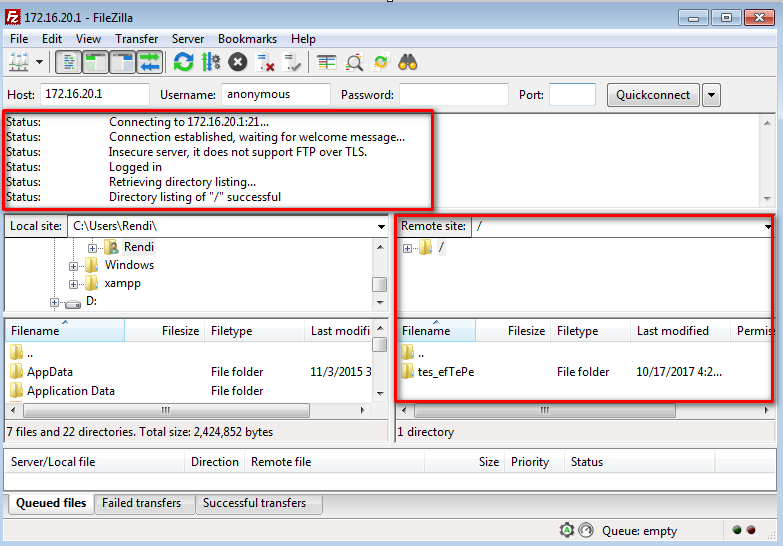Screen dimensions: 783x546
Task: Select the tes_efTePe remote folder
Action: pos(446,372)
